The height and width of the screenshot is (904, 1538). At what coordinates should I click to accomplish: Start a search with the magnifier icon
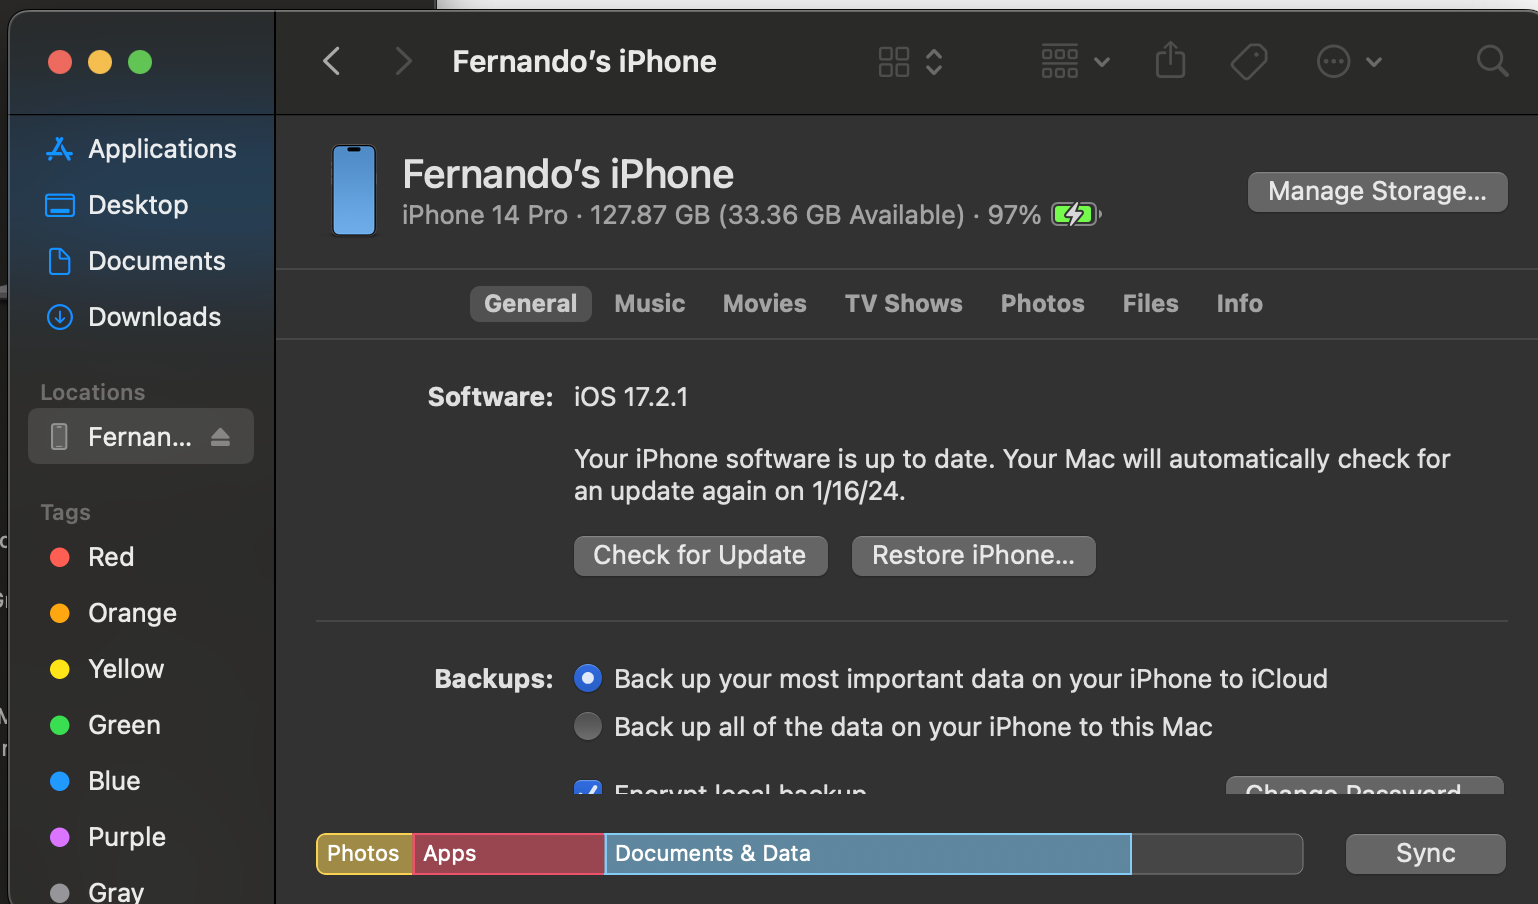(1492, 61)
